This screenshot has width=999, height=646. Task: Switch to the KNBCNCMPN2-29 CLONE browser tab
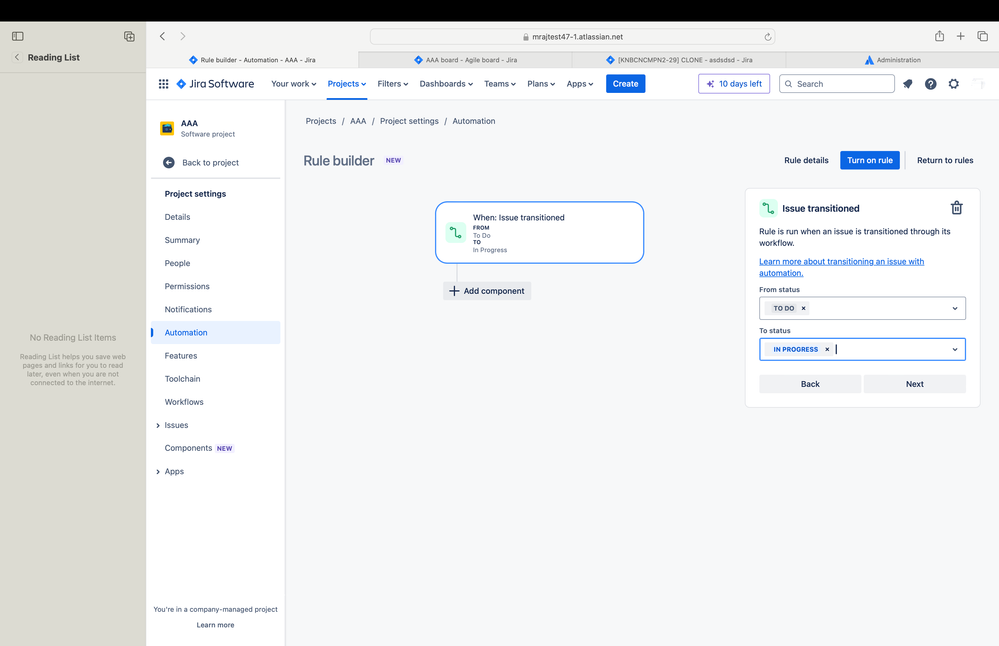point(679,60)
